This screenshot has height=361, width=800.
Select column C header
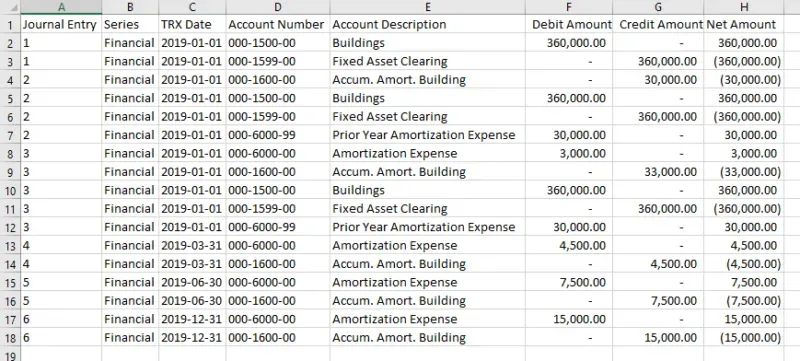[192, 7]
